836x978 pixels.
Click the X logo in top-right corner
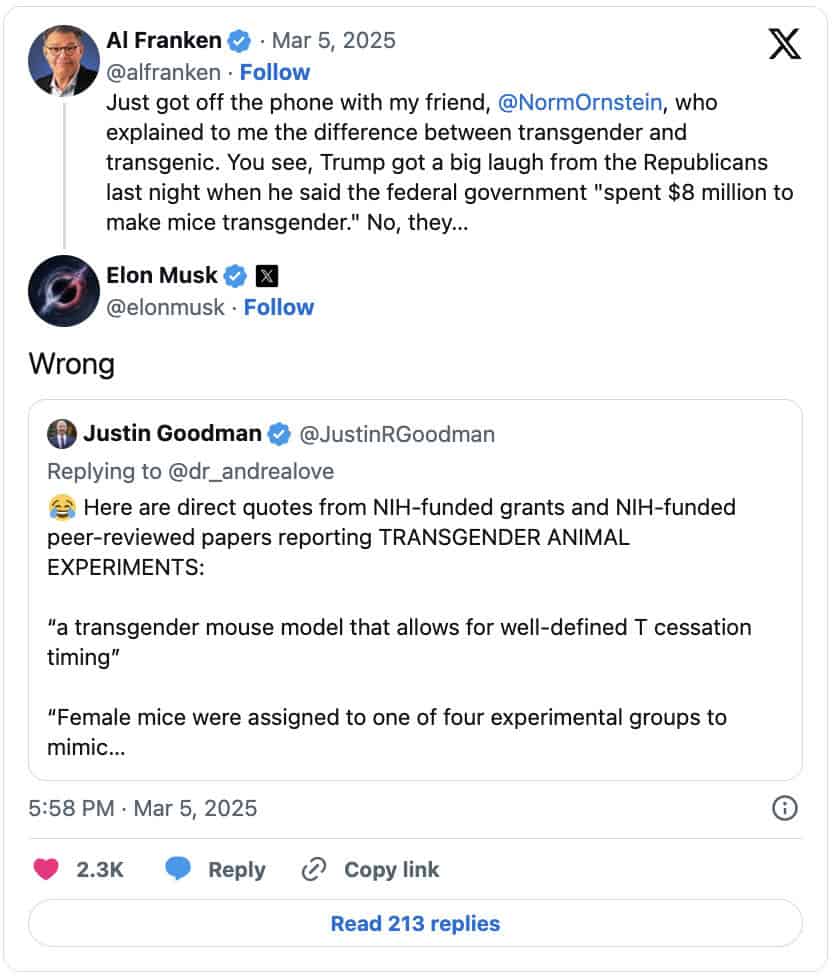(x=784, y=43)
